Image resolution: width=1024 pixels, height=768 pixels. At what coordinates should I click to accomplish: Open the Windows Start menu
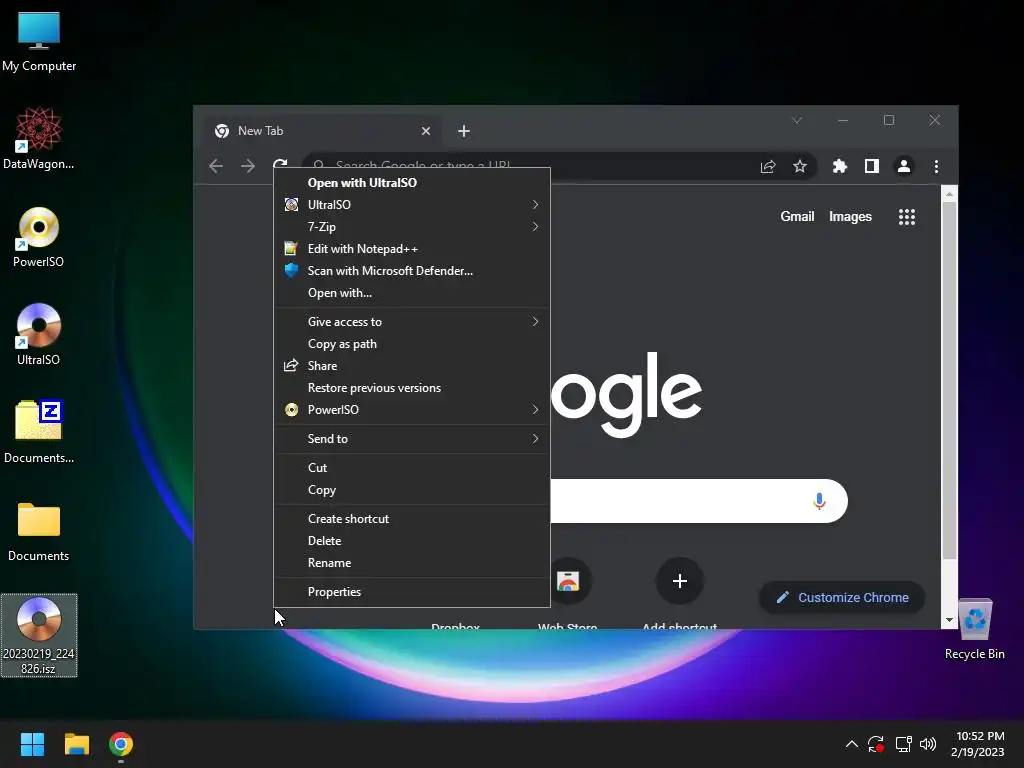32,744
